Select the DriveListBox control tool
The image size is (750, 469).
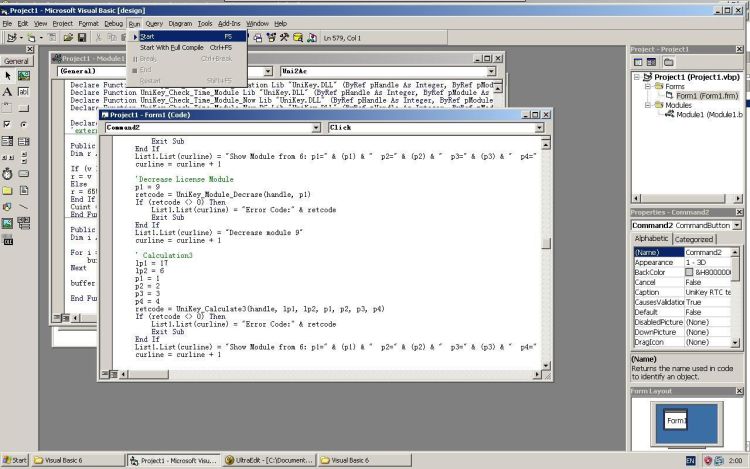[23, 174]
